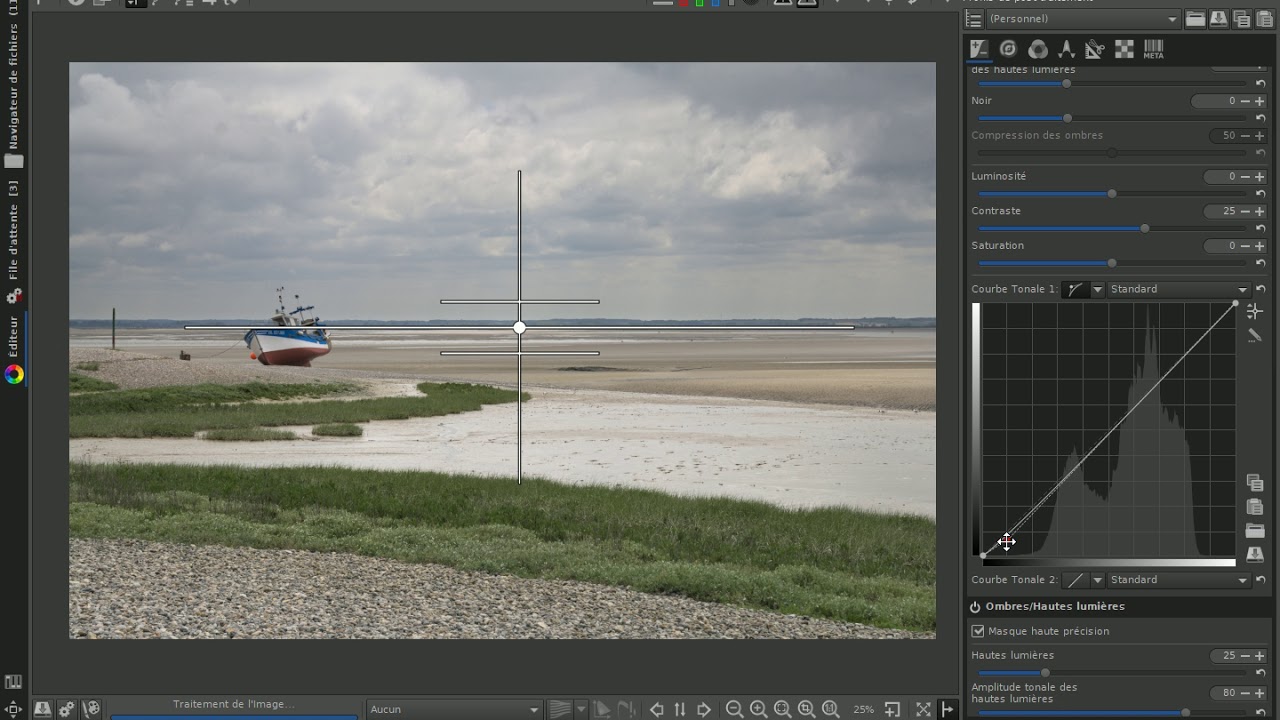Open the Transform tab with ruler and scissors
Screen dimensions: 1280x720
(x=1095, y=49)
